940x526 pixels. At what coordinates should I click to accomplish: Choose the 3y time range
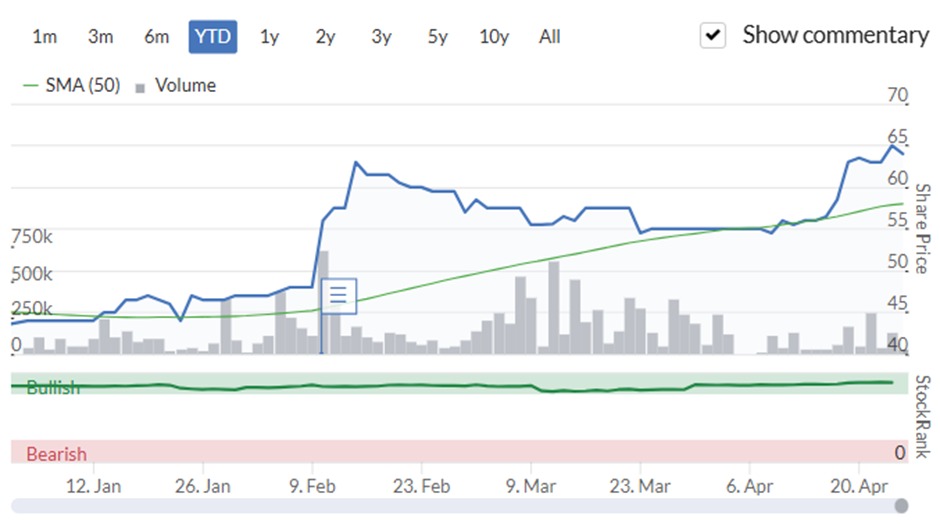pos(381,37)
